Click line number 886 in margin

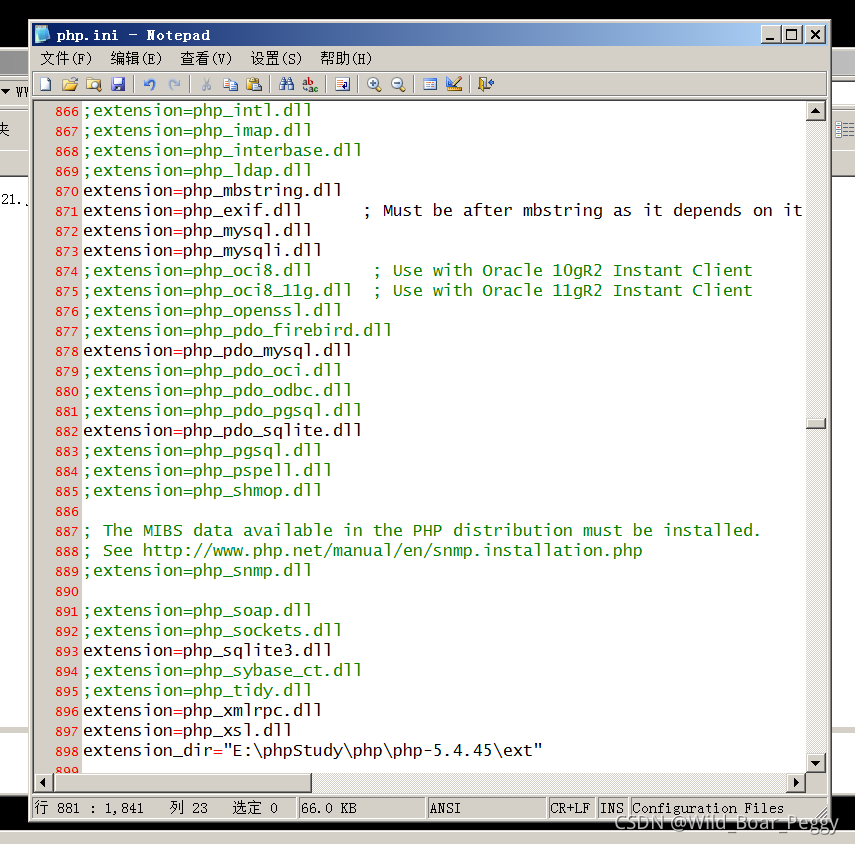tap(67, 511)
